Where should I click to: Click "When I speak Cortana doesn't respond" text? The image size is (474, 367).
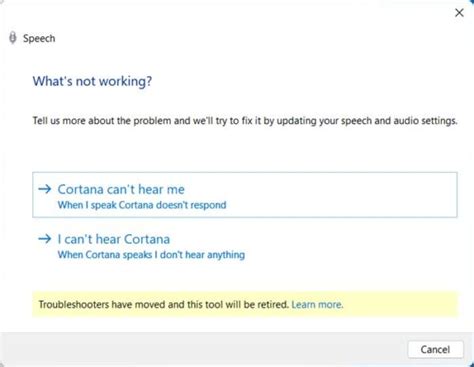pyautogui.click(x=142, y=205)
